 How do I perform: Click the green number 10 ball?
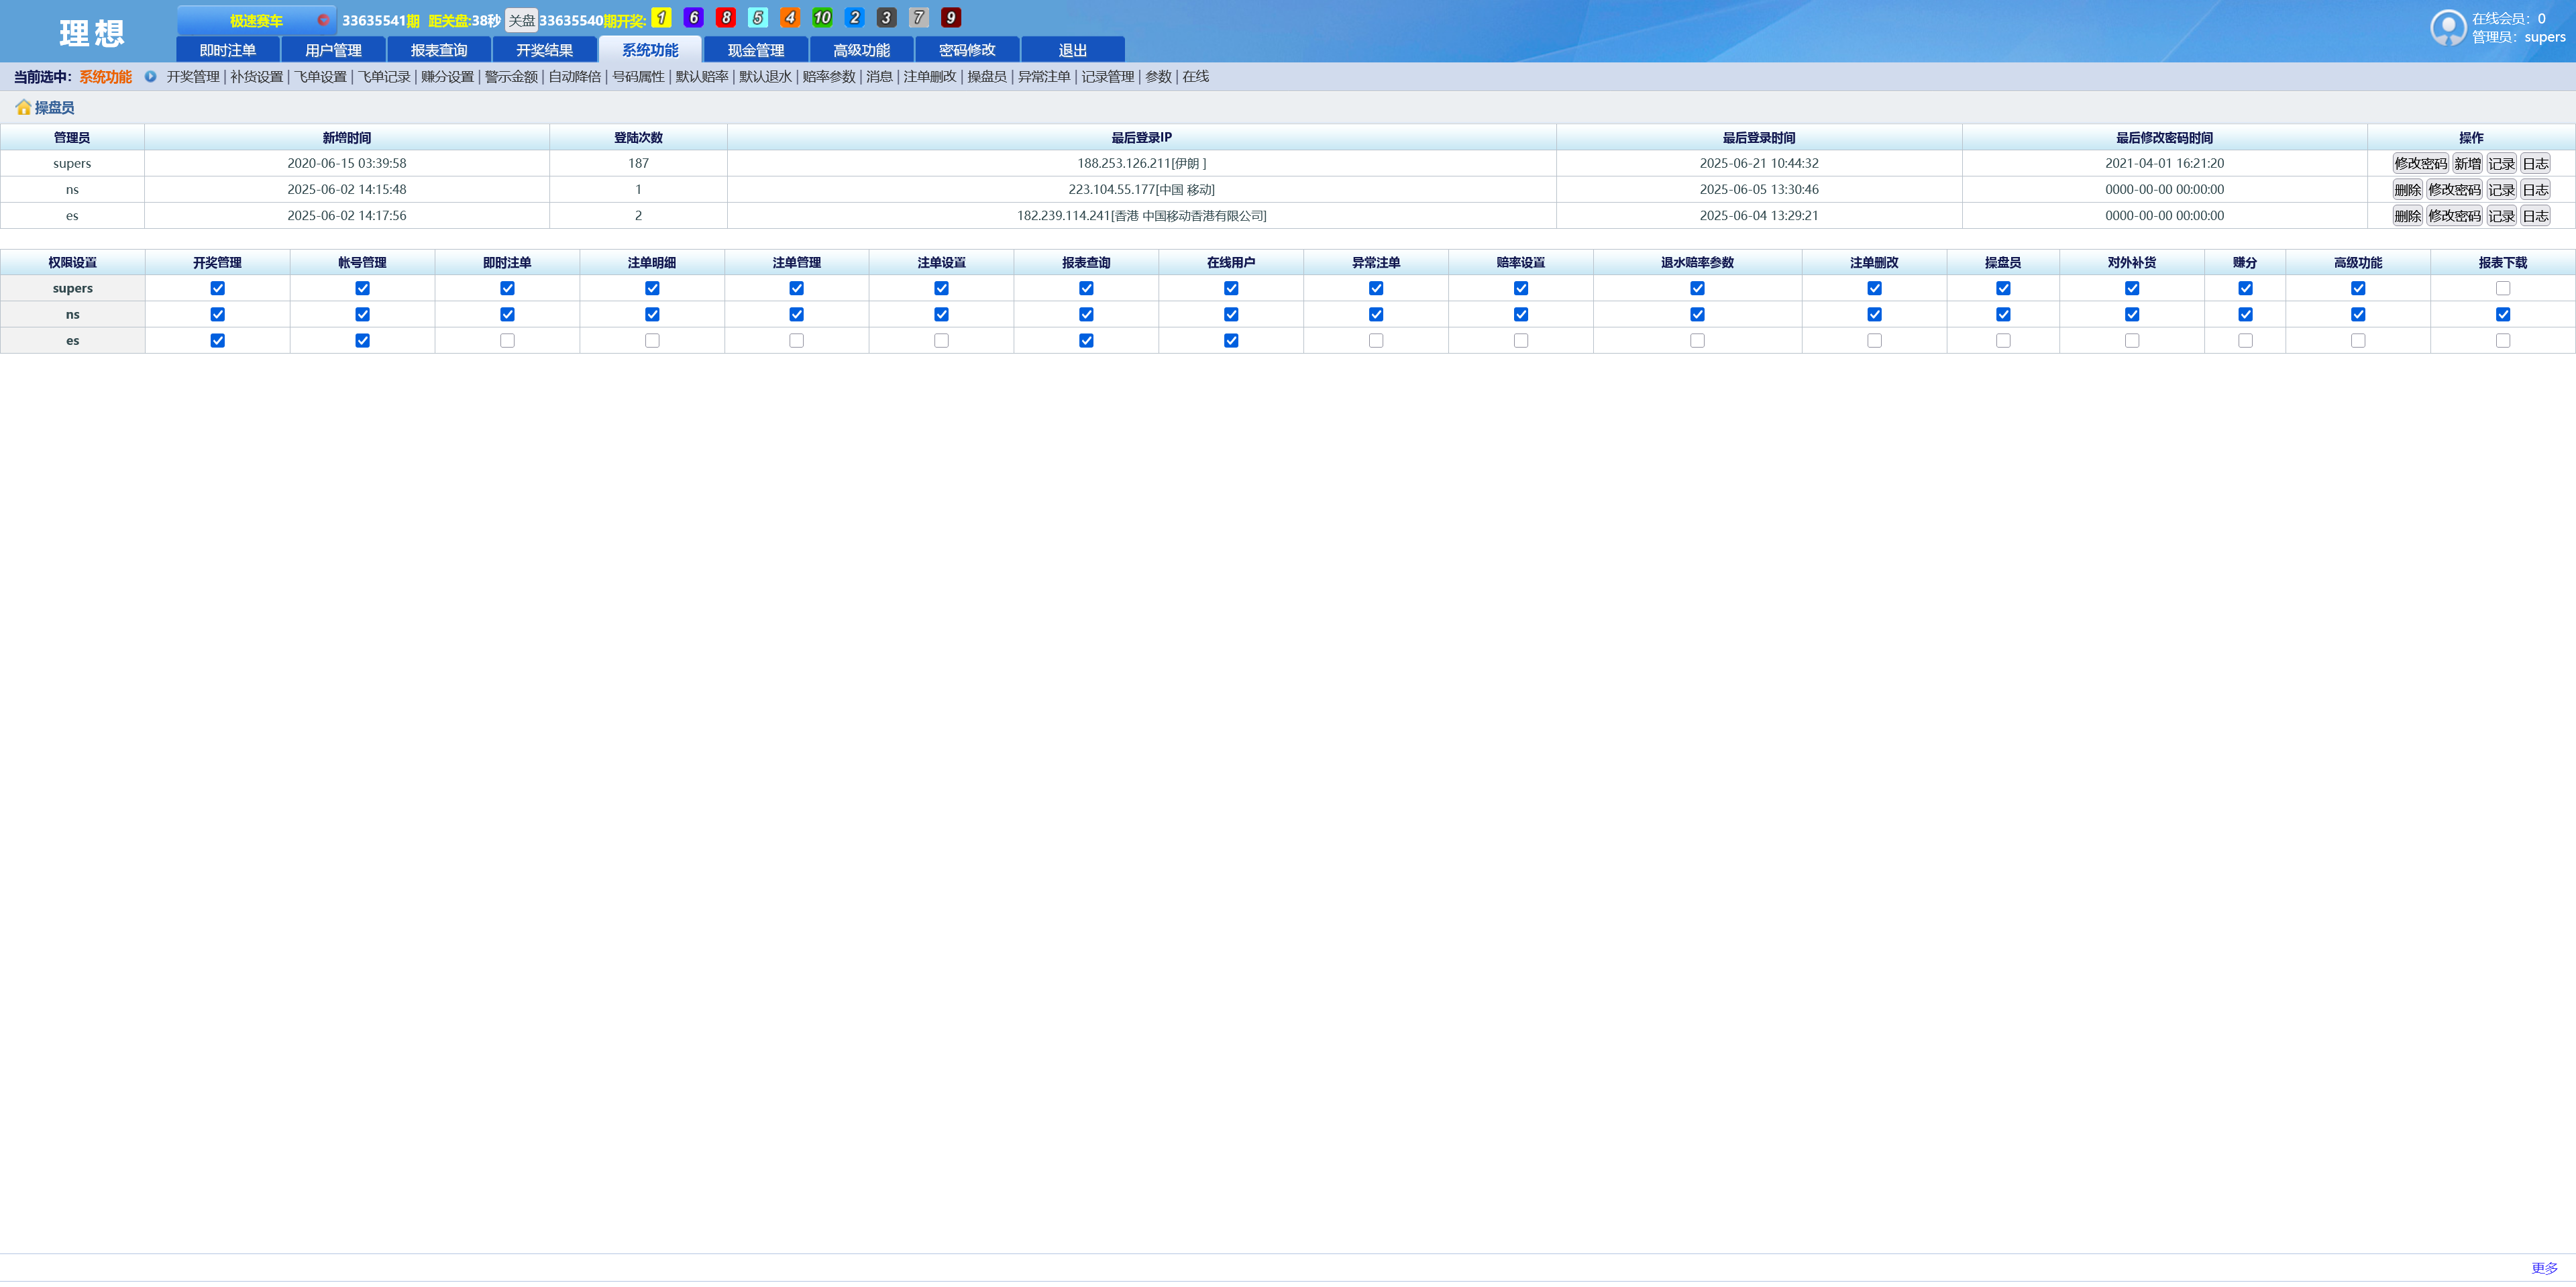(x=822, y=18)
